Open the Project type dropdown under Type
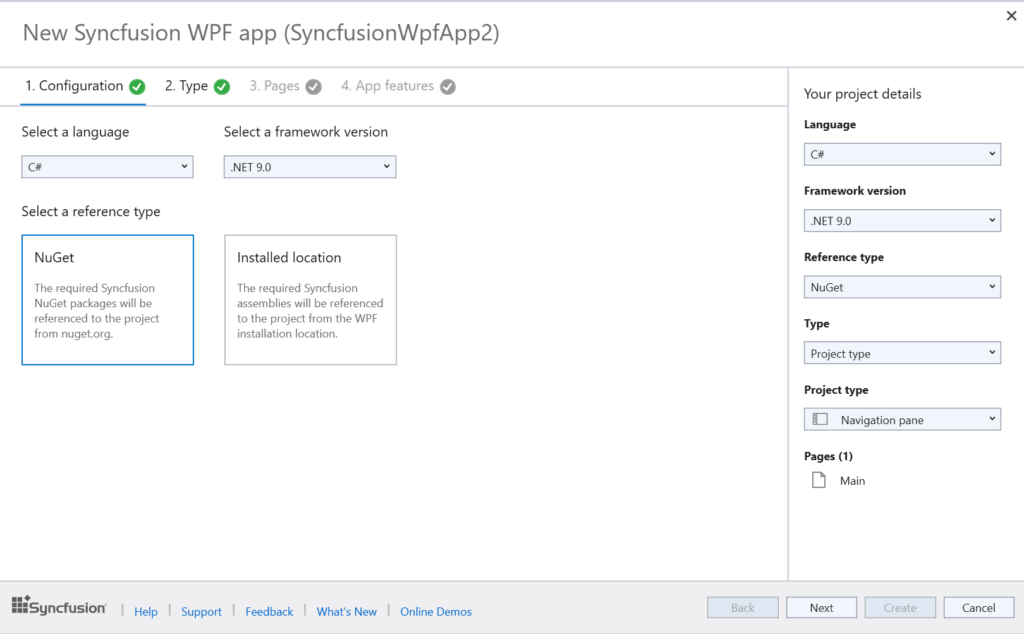1024x634 pixels. 902,352
